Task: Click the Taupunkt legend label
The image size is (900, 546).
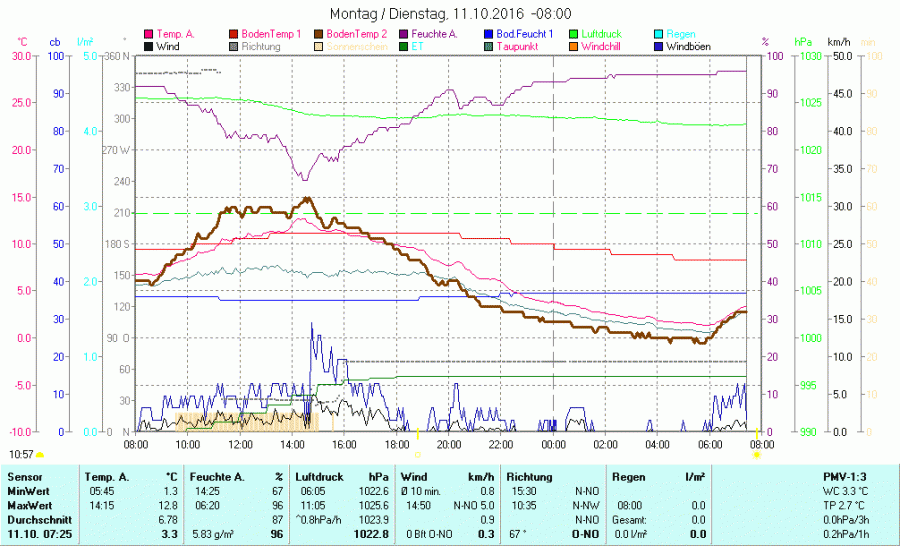Action: click(518, 47)
